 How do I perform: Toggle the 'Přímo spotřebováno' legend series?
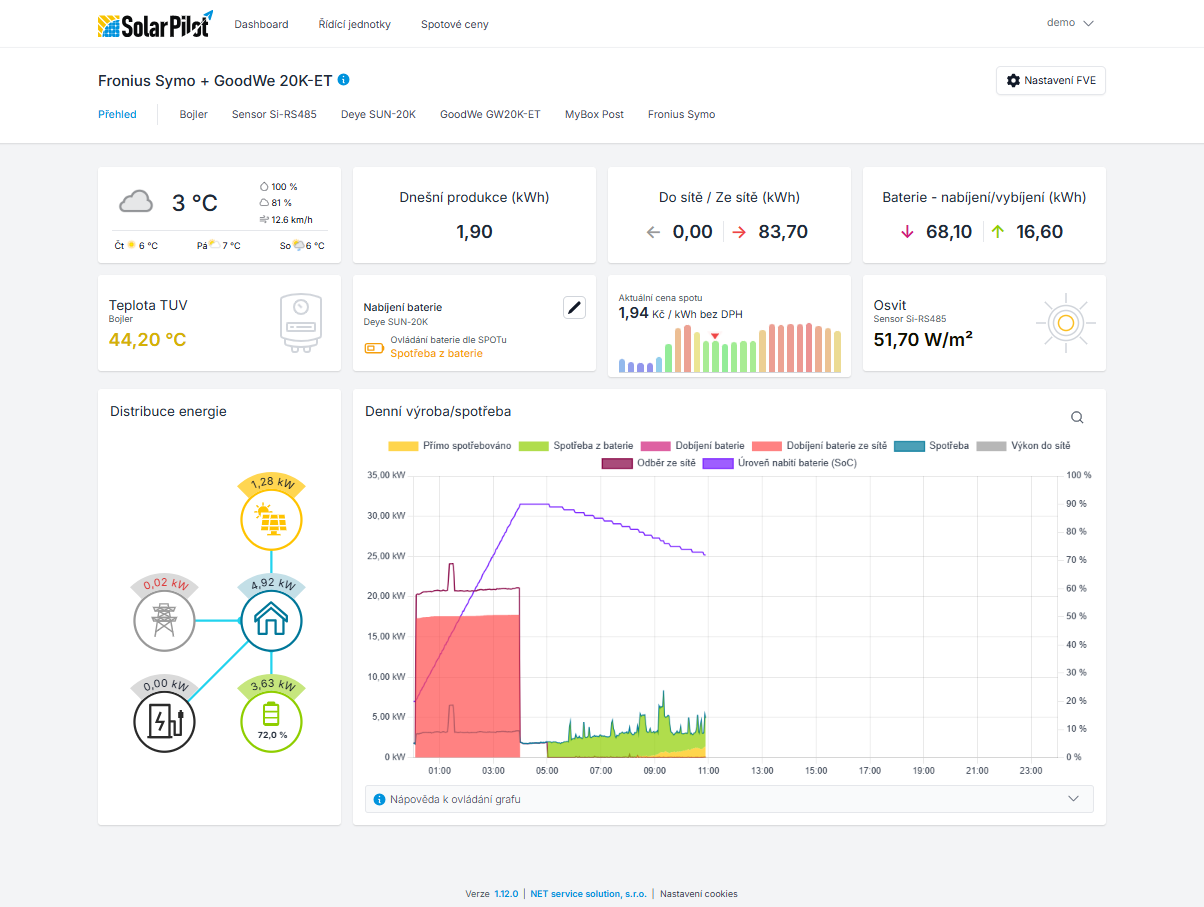pyautogui.click(x=449, y=445)
